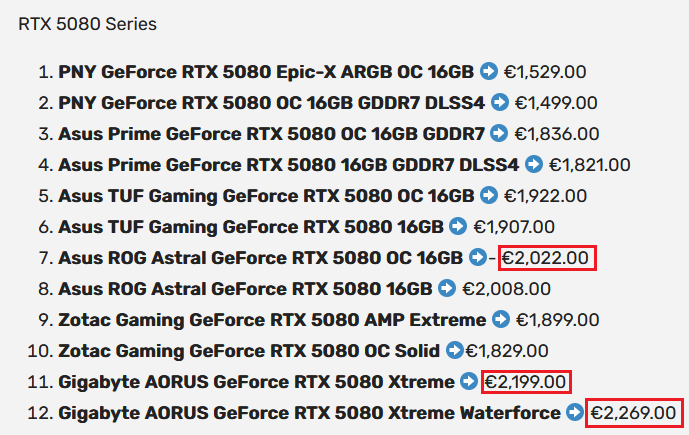
Task: Open the PNY GeForce RTX 5080 Epic-X ARGB link
Action: (266, 72)
